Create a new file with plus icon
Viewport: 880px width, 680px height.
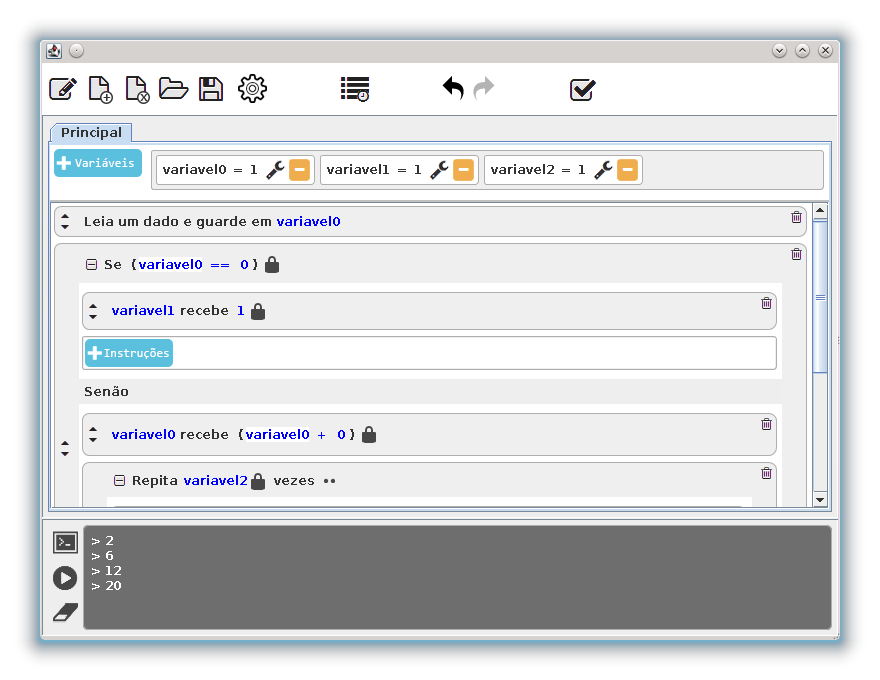[100, 89]
